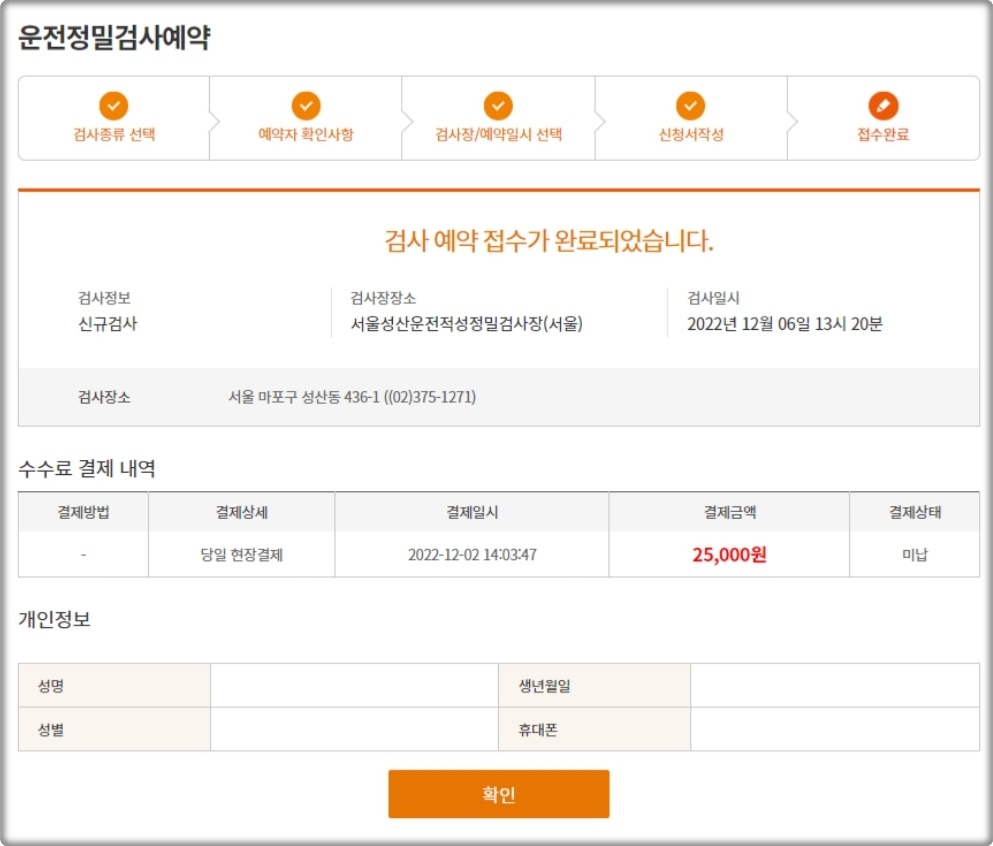Click the 미납 status cell

(x=914, y=555)
